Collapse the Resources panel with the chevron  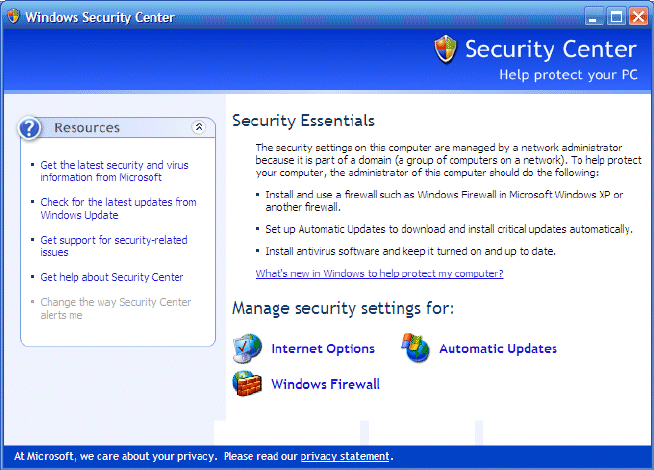(x=199, y=127)
